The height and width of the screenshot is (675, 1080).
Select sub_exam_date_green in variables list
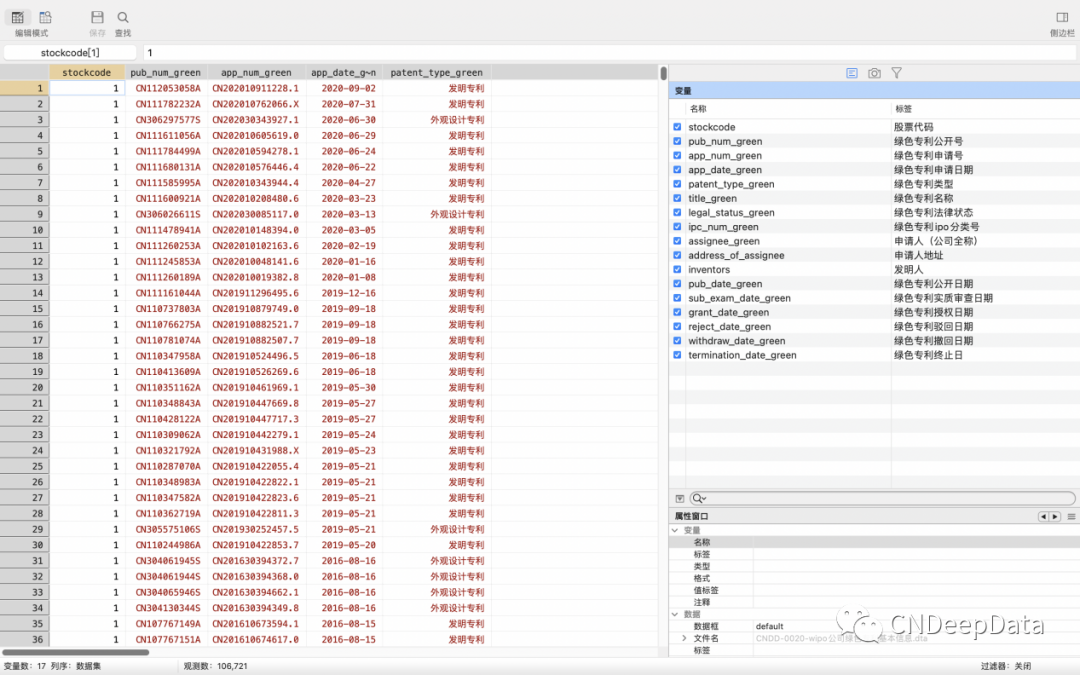tap(739, 298)
